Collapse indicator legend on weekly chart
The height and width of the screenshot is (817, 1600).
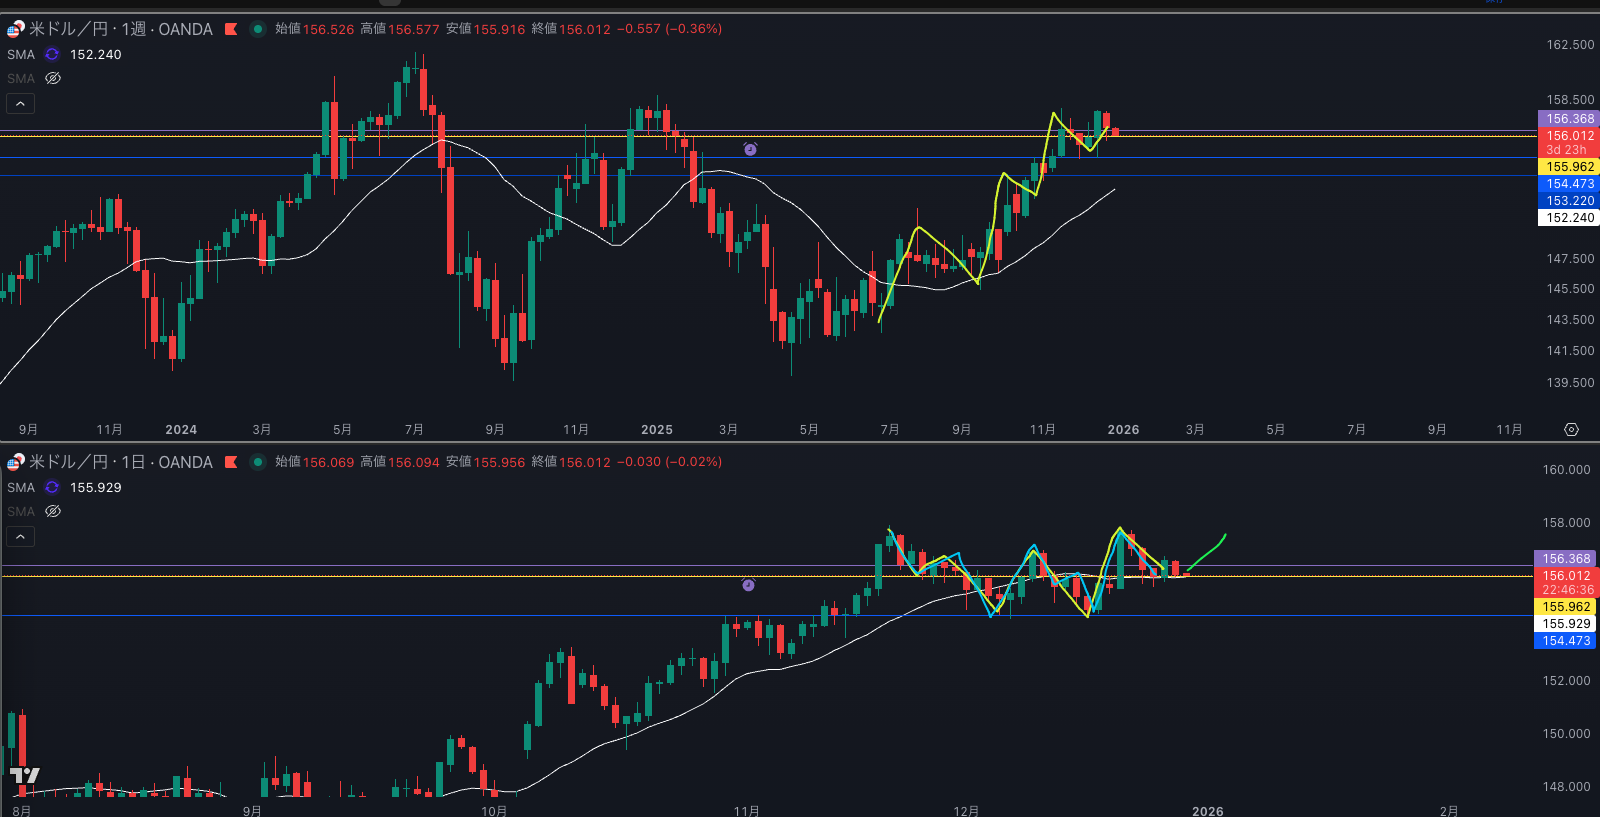tap(20, 103)
